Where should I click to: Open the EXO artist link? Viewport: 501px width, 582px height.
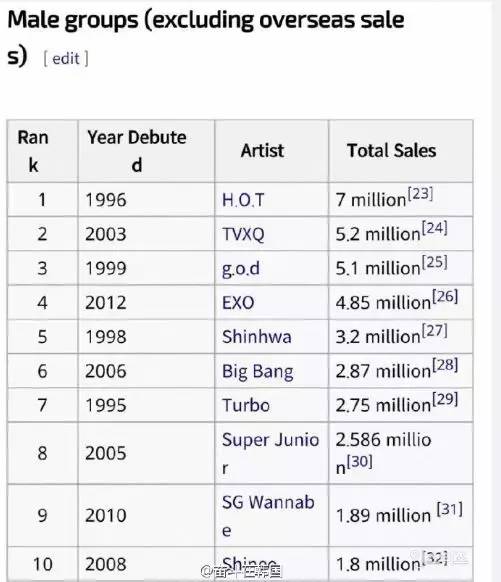coord(238,303)
